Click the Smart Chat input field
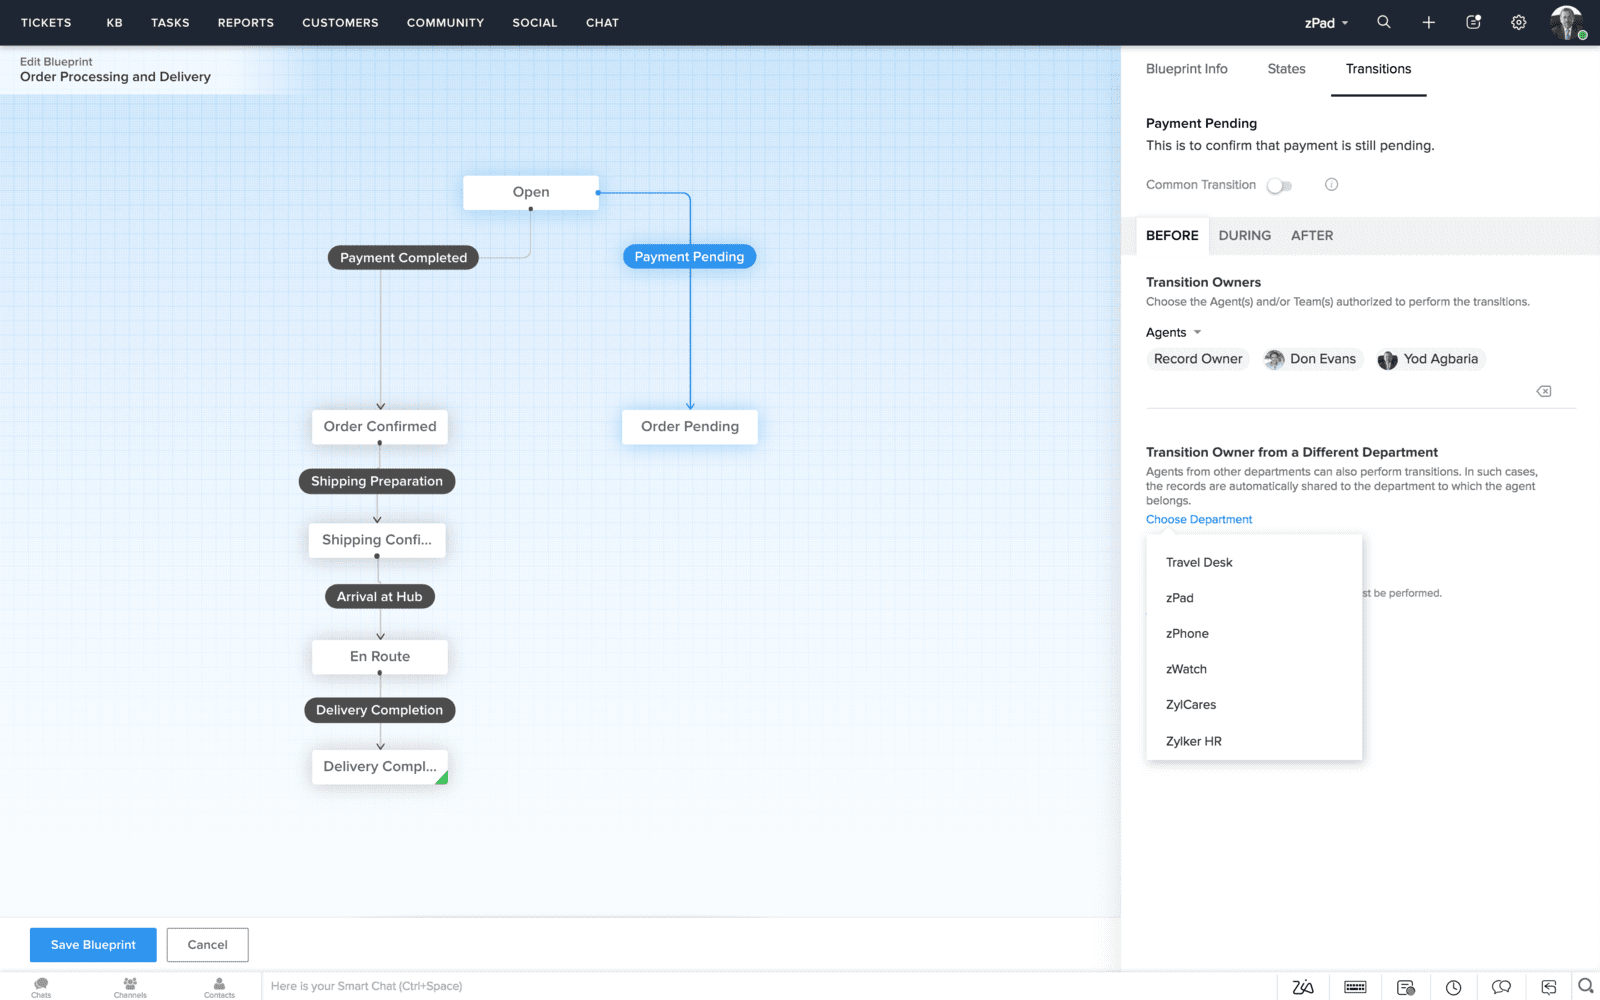The width and height of the screenshot is (1600, 1000). [768, 986]
